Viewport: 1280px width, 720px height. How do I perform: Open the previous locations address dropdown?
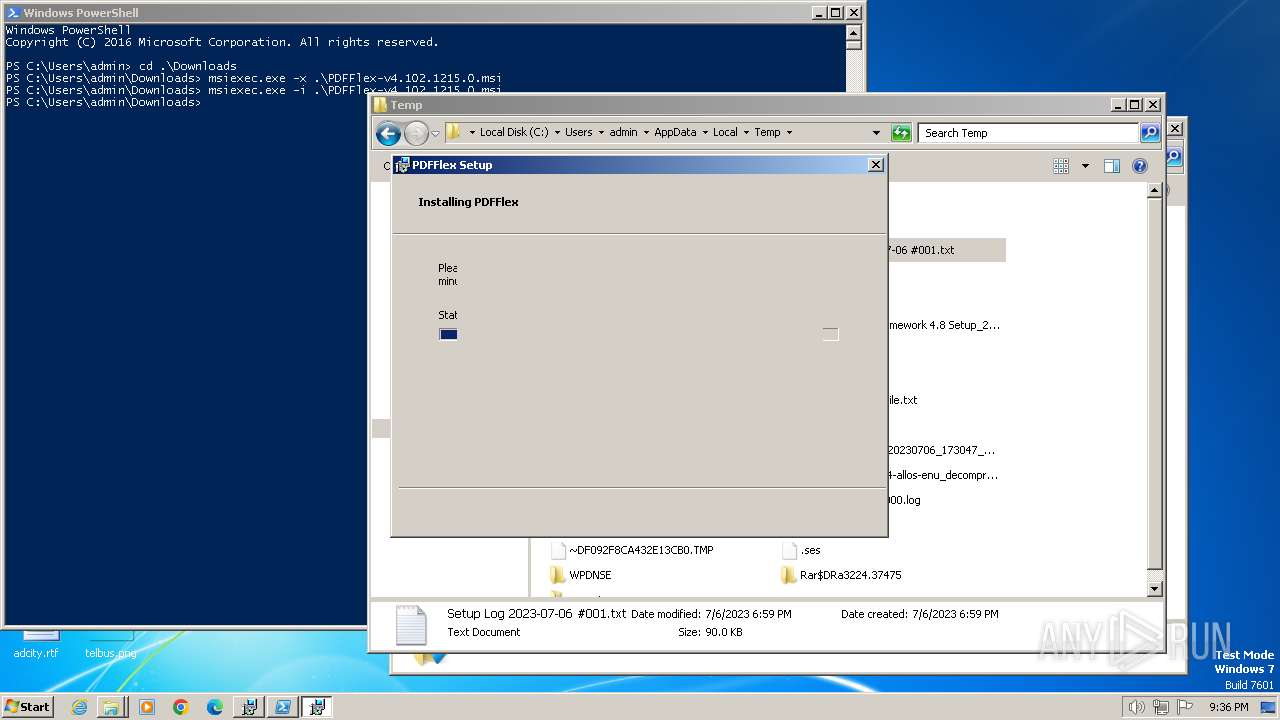point(876,132)
